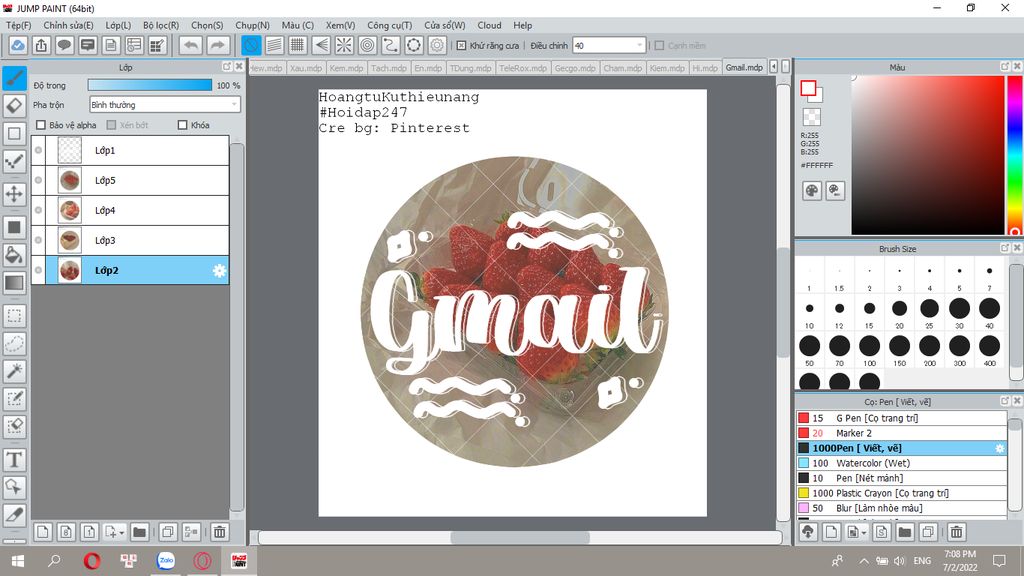Click the foreground color swatch

(808, 88)
